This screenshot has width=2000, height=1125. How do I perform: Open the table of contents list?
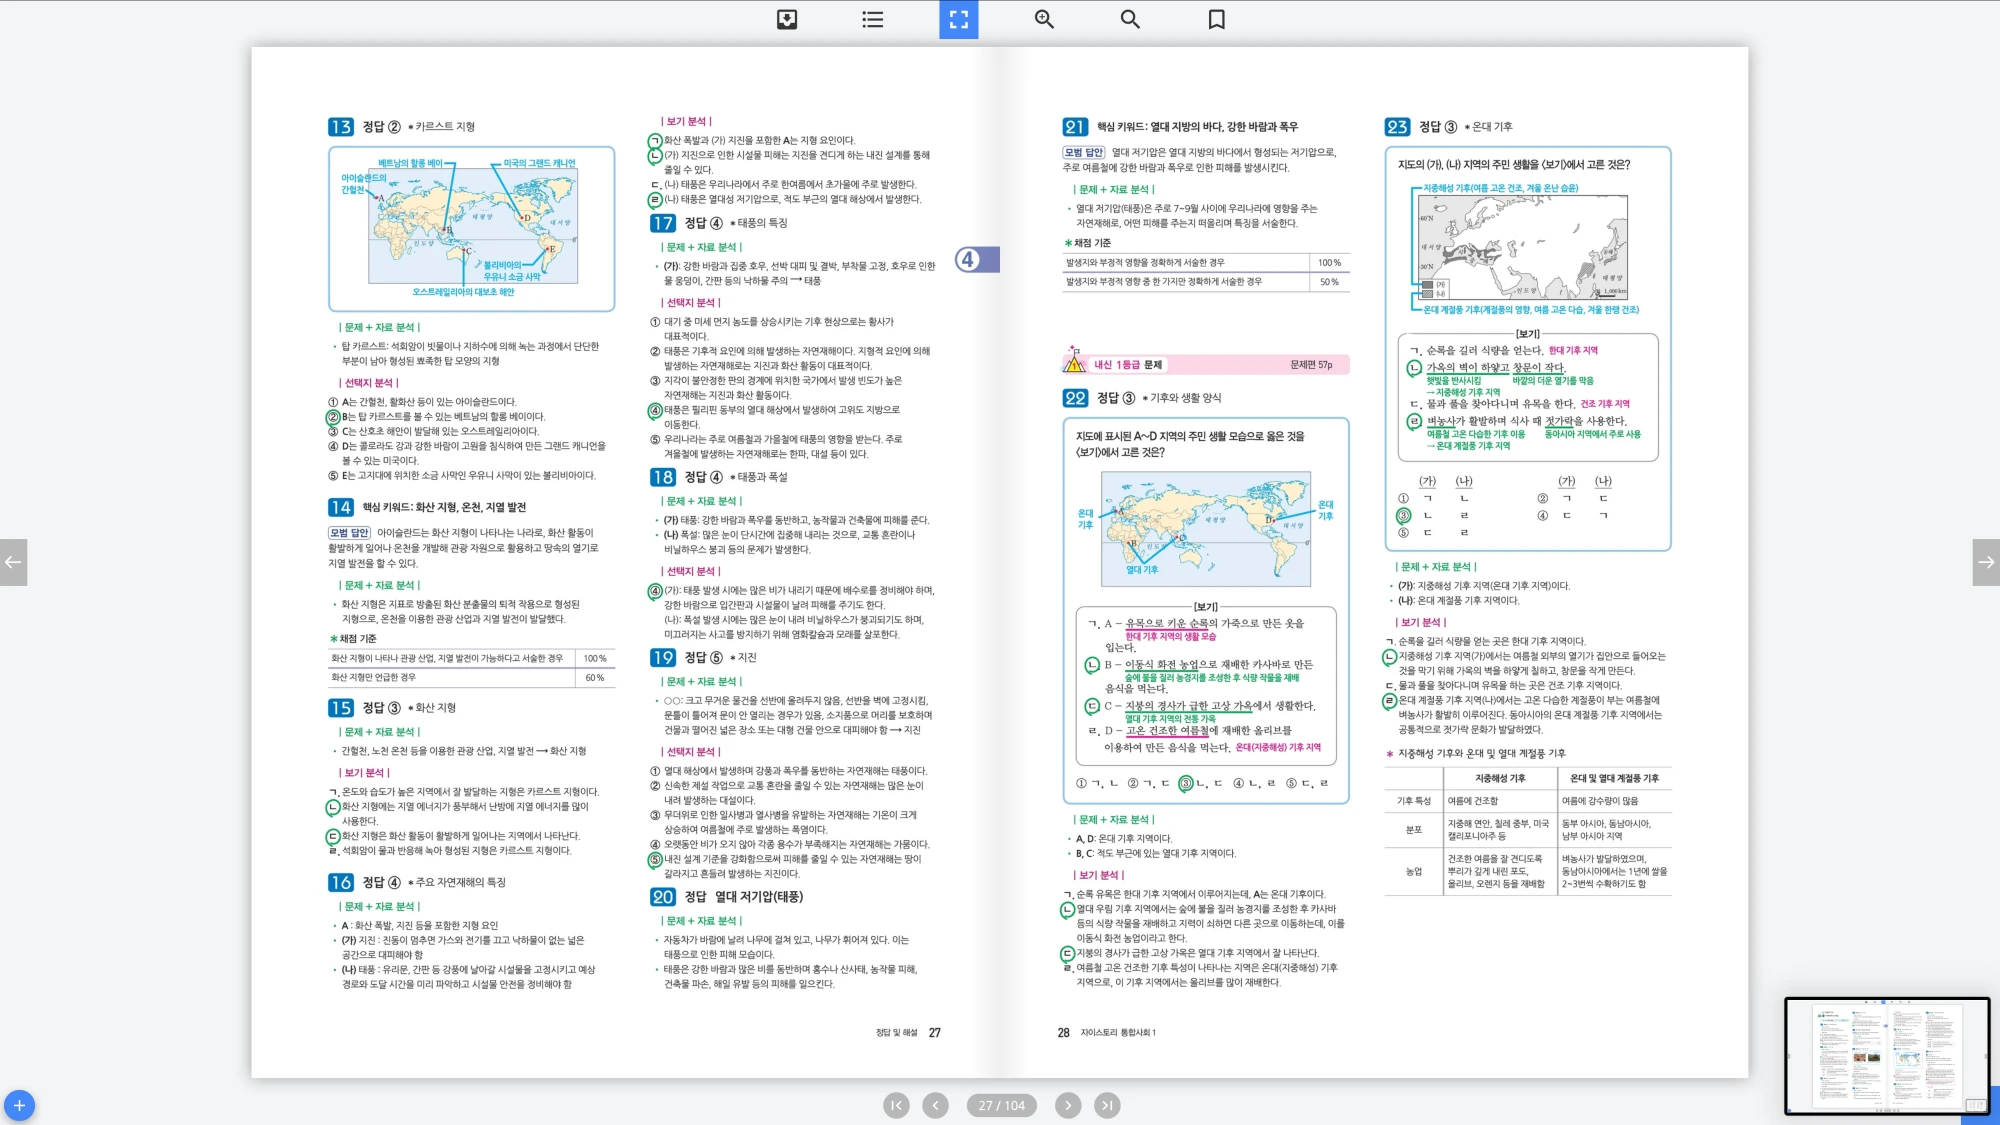(872, 19)
